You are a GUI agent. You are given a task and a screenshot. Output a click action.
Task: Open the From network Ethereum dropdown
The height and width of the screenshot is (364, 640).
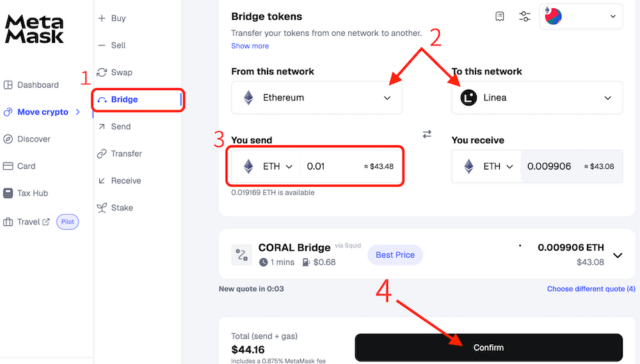[316, 98]
